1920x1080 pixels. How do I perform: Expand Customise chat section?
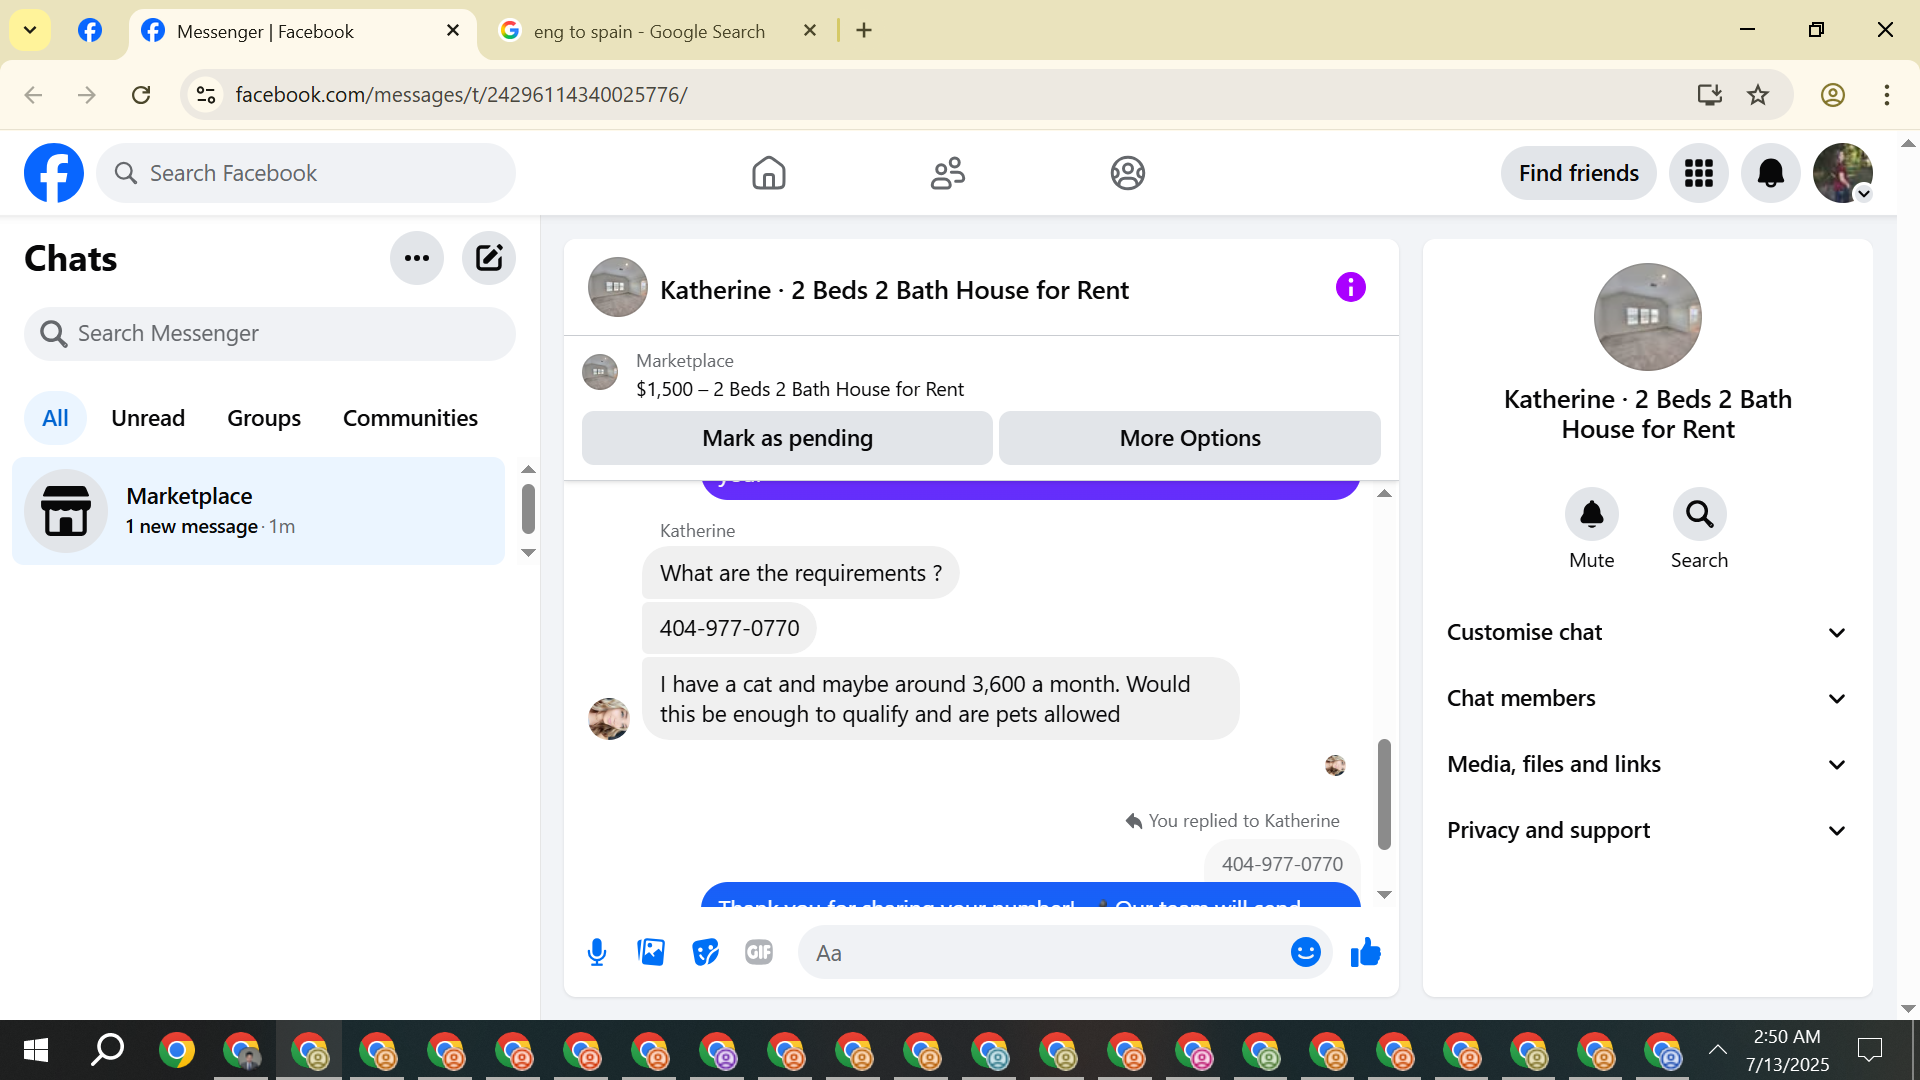coord(1647,632)
